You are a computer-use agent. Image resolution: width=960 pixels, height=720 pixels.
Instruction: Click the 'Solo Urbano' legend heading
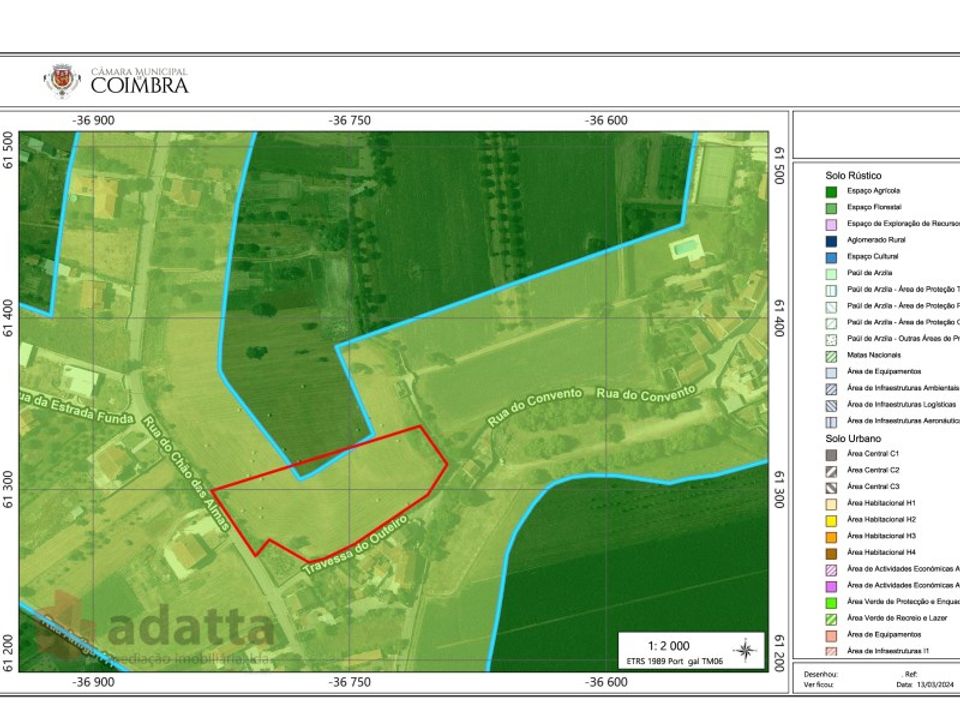pyautogui.click(x=853, y=438)
